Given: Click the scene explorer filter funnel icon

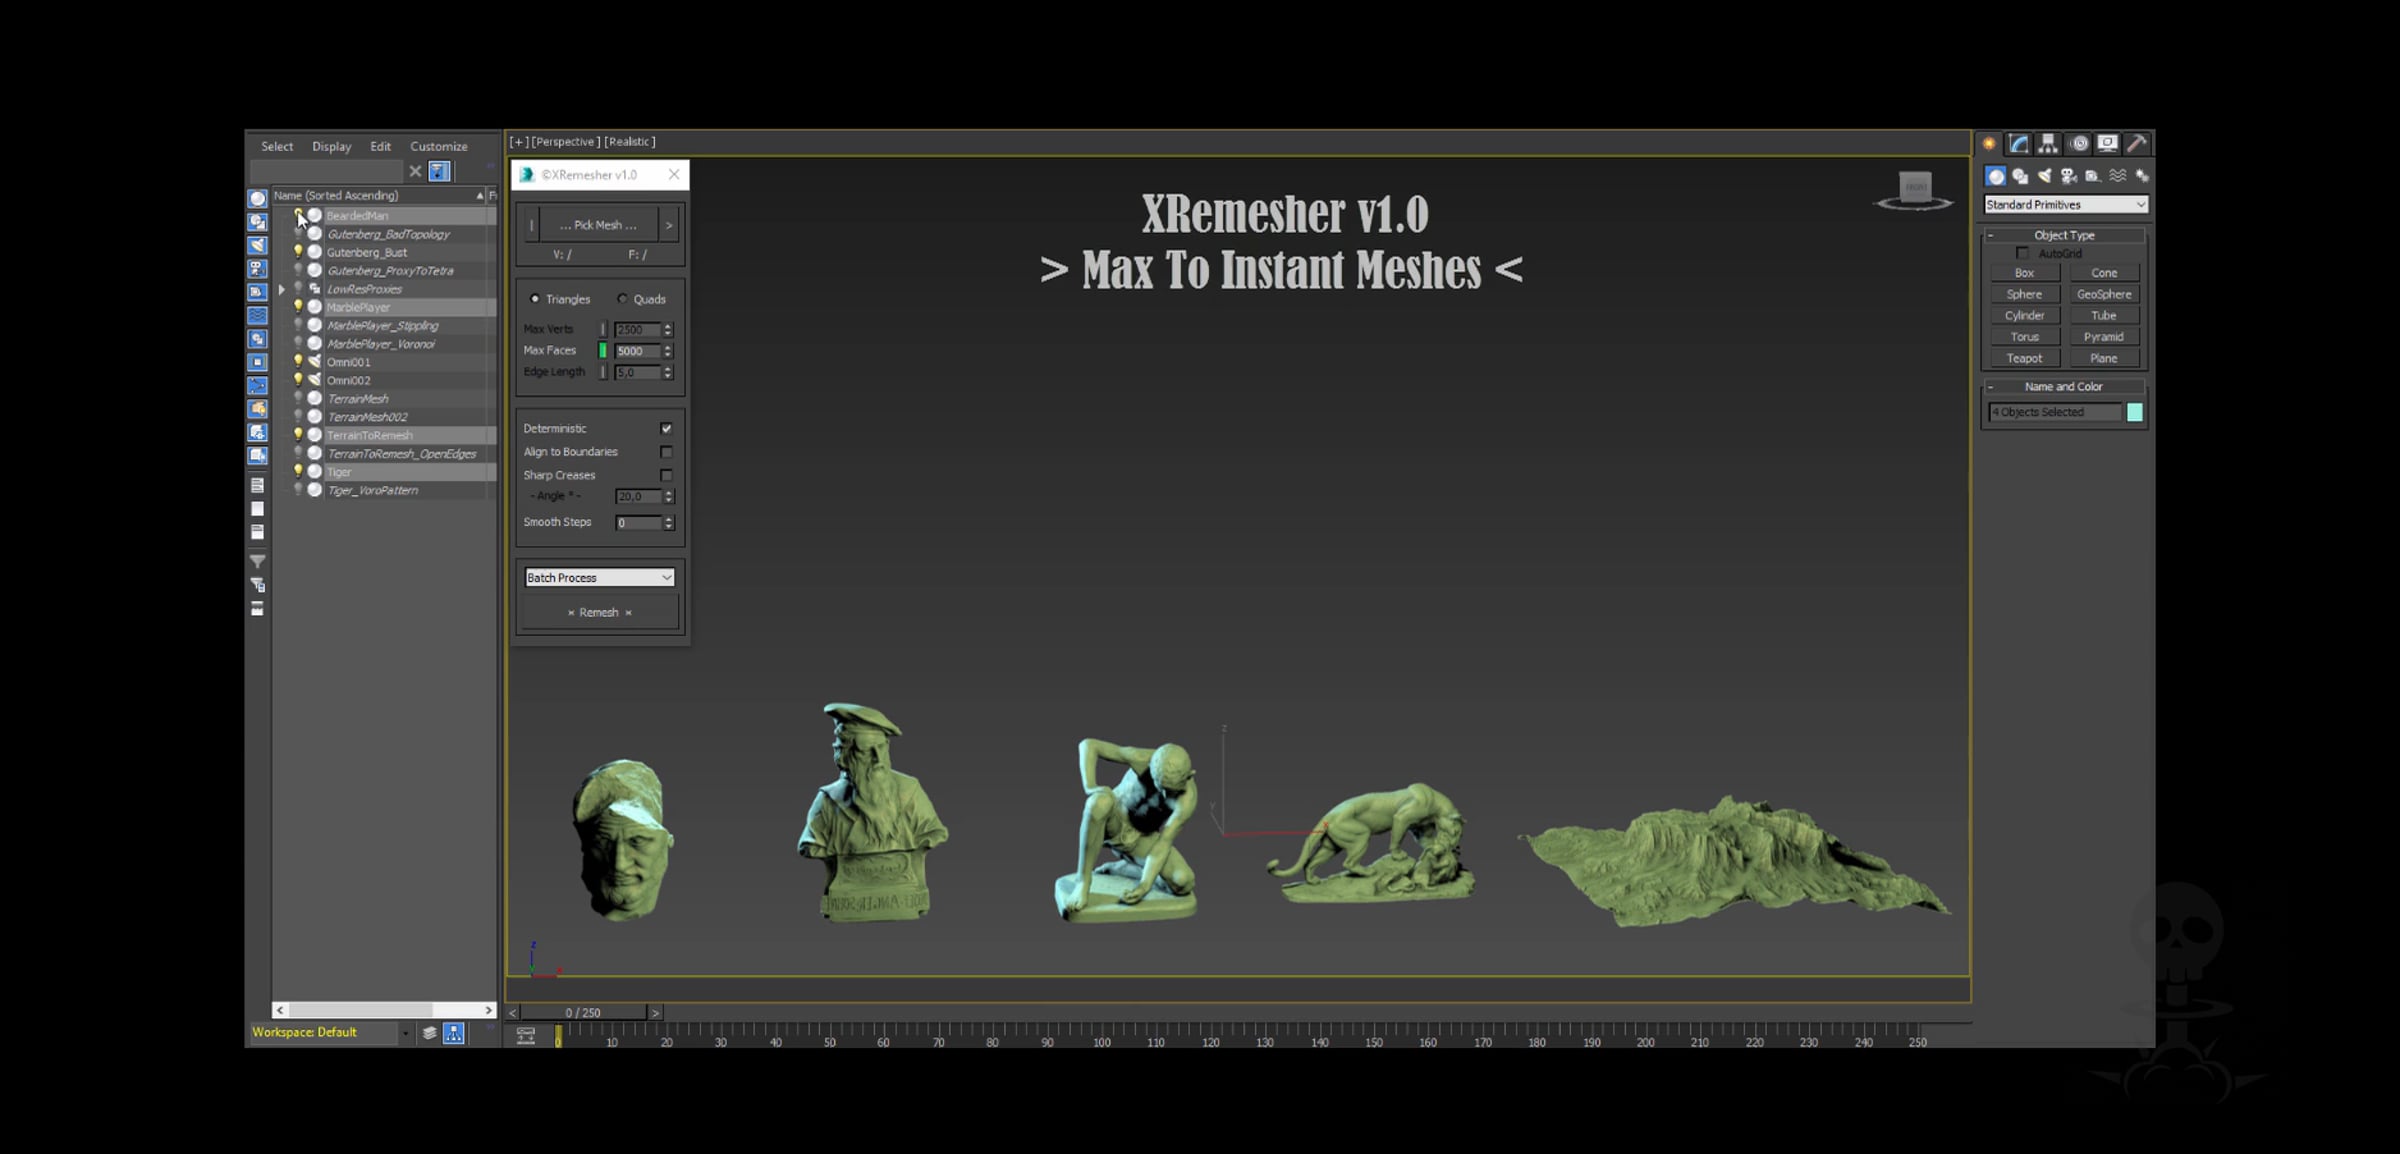Looking at the screenshot, I should (x=257, y=562).
